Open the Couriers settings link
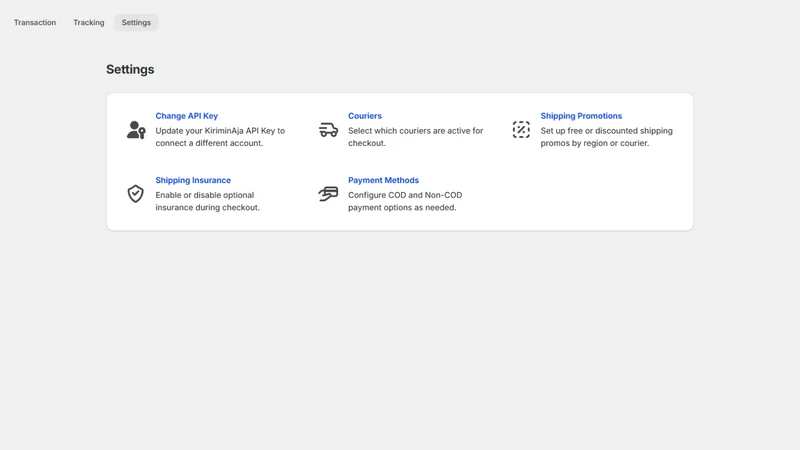This screenshot has width=800, height=450. 365,116
